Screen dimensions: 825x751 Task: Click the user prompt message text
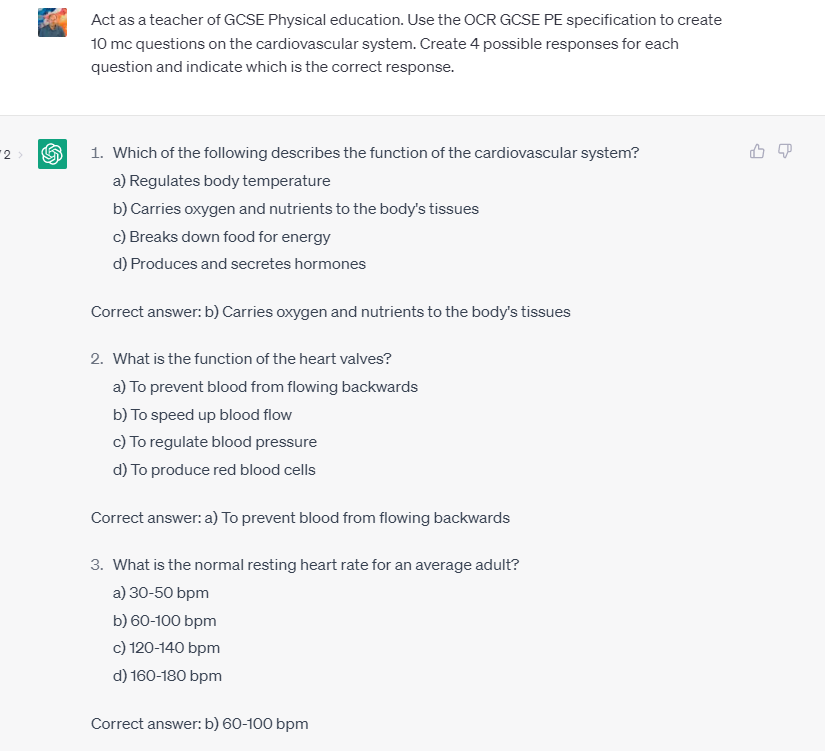[406, 43]
